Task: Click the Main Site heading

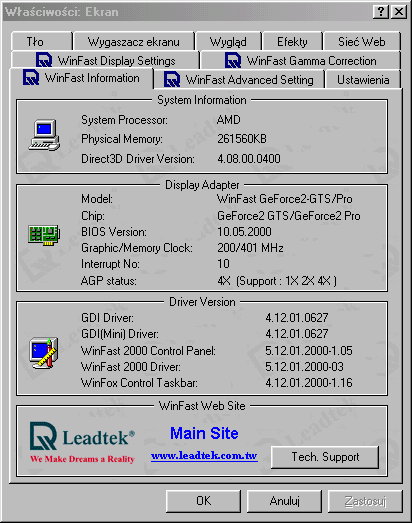Action: (x=204, y=433)
